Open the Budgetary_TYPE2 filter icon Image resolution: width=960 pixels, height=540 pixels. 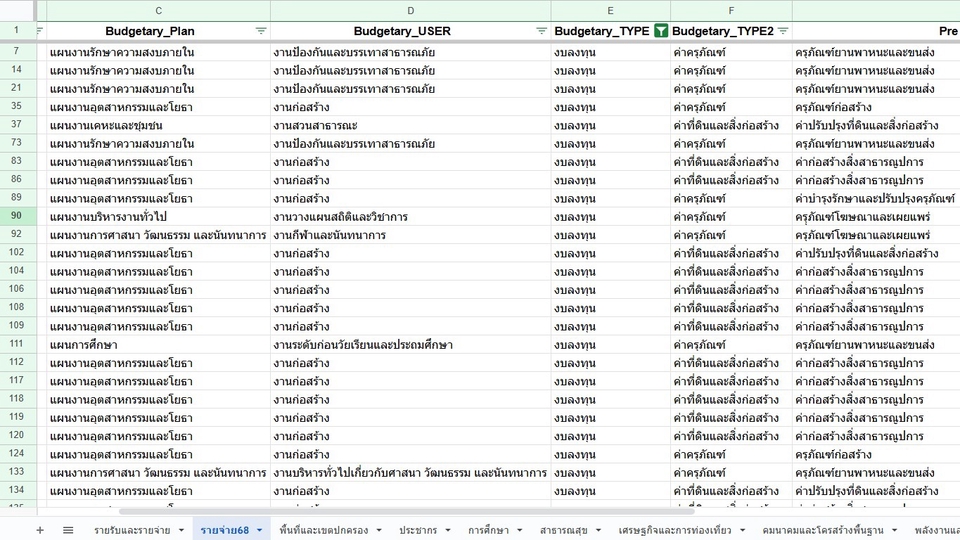(782, 31)
